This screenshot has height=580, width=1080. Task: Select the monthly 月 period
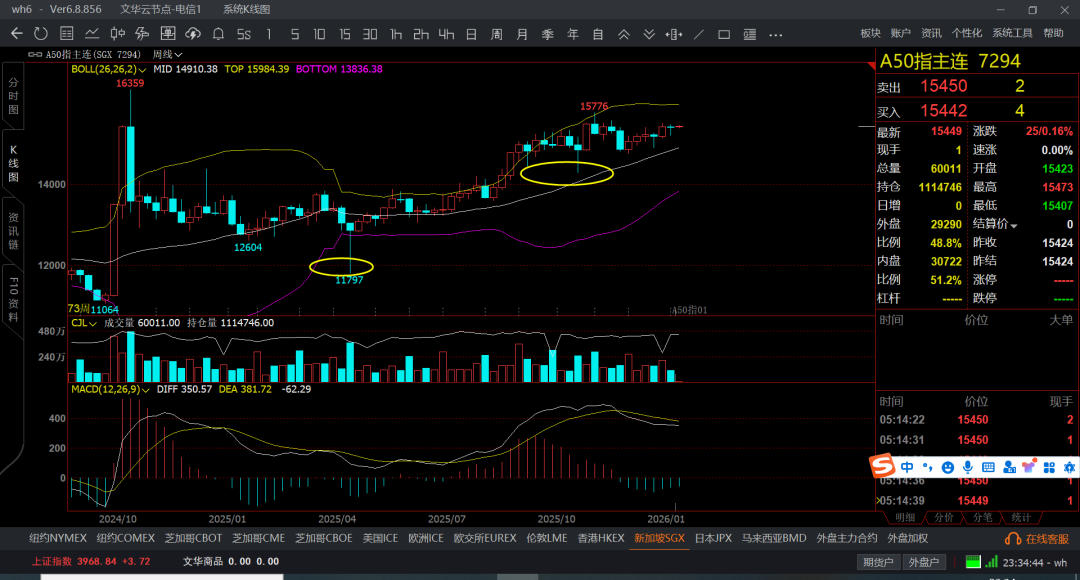point(522,34)
